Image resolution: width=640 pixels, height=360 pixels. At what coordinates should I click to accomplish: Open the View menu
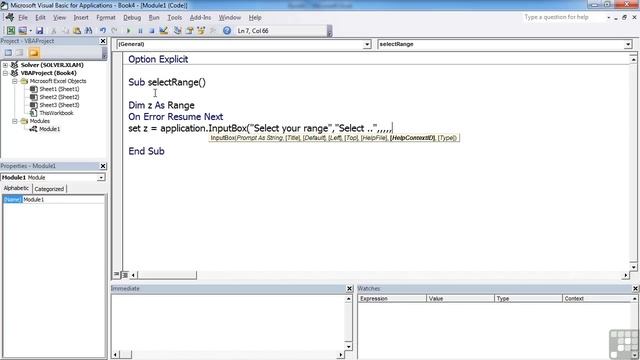pyautogui.click(x=59, y=18)
